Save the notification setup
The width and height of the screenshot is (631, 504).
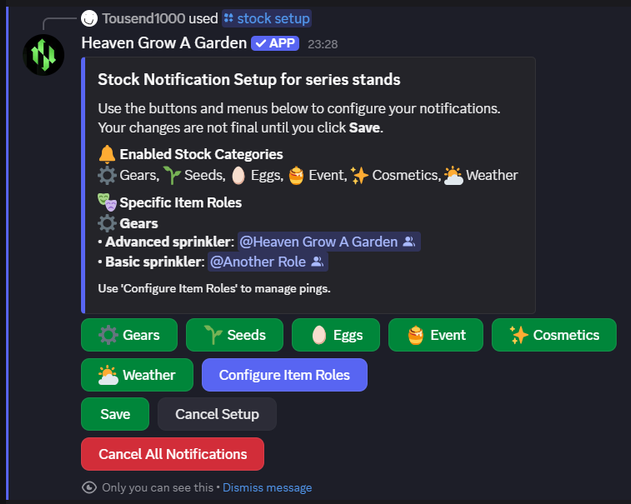[115, 414]
